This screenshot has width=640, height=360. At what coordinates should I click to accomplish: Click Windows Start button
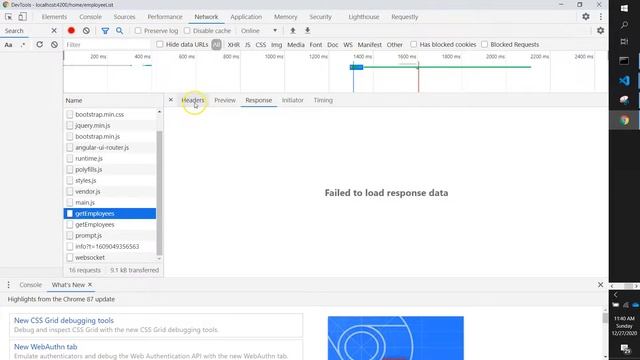(624, 8)
